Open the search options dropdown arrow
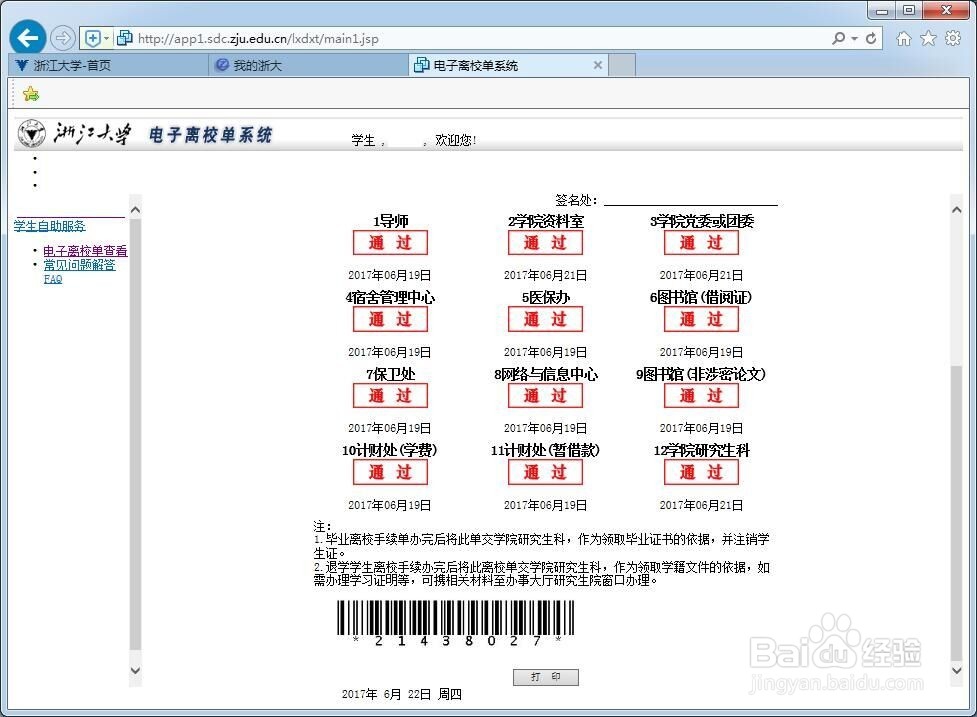This screenshot has height=717, width=977. (x=855, y=38)
